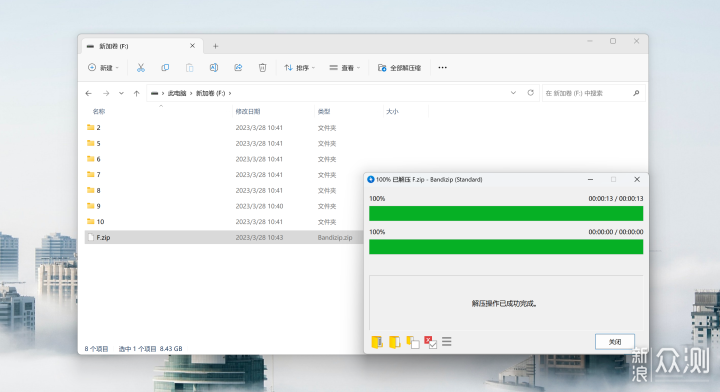Click the search box for 新加卷 (F:)
The height and width of the screenshot is (392, 720).
point(593,93)
